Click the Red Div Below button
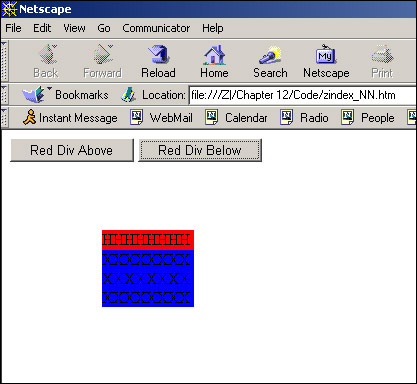 [x=200, y=150]
